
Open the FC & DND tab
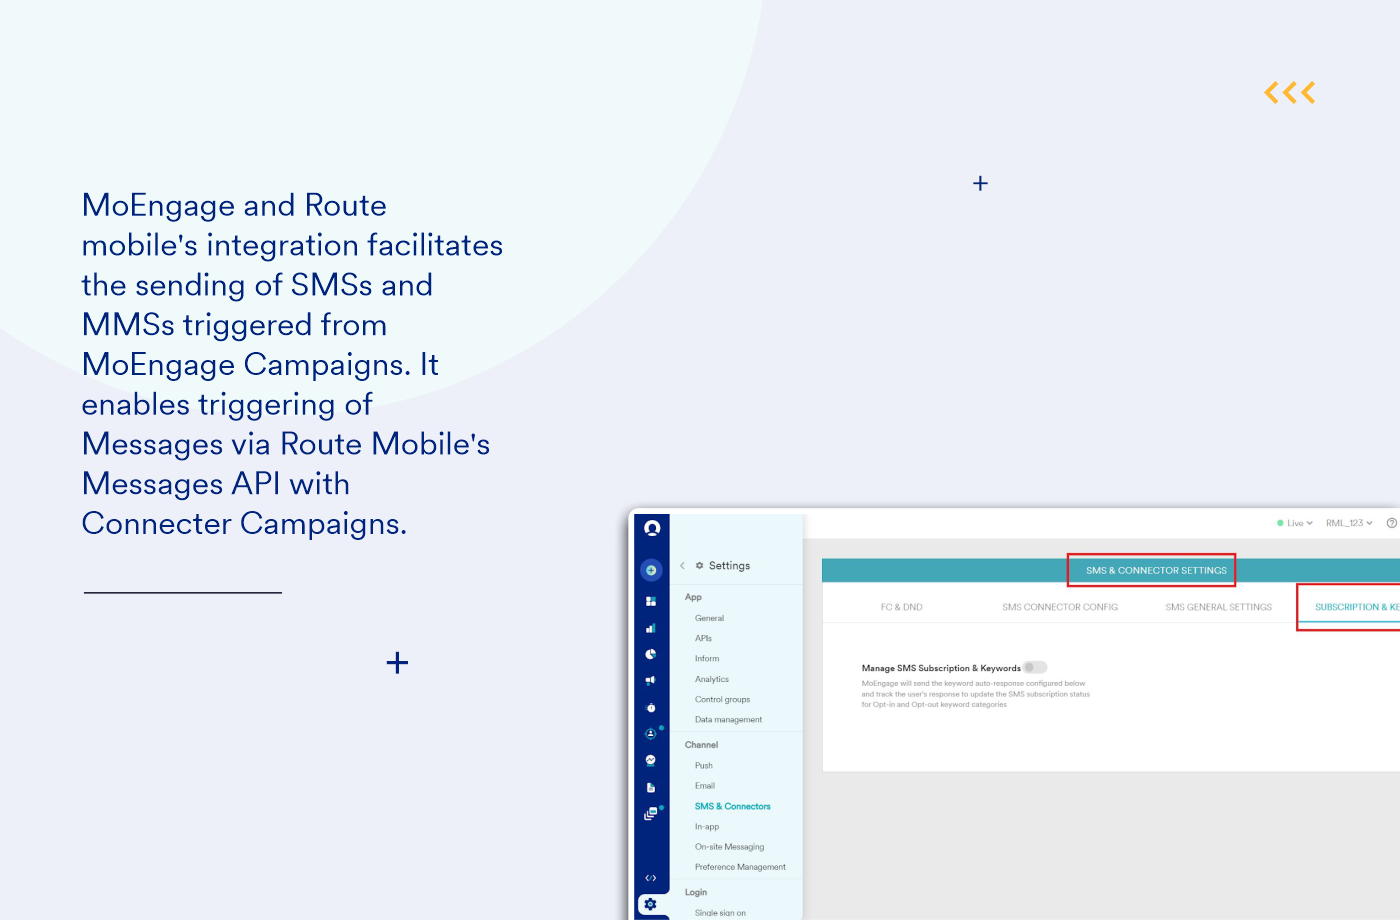(x=901, y=607)
